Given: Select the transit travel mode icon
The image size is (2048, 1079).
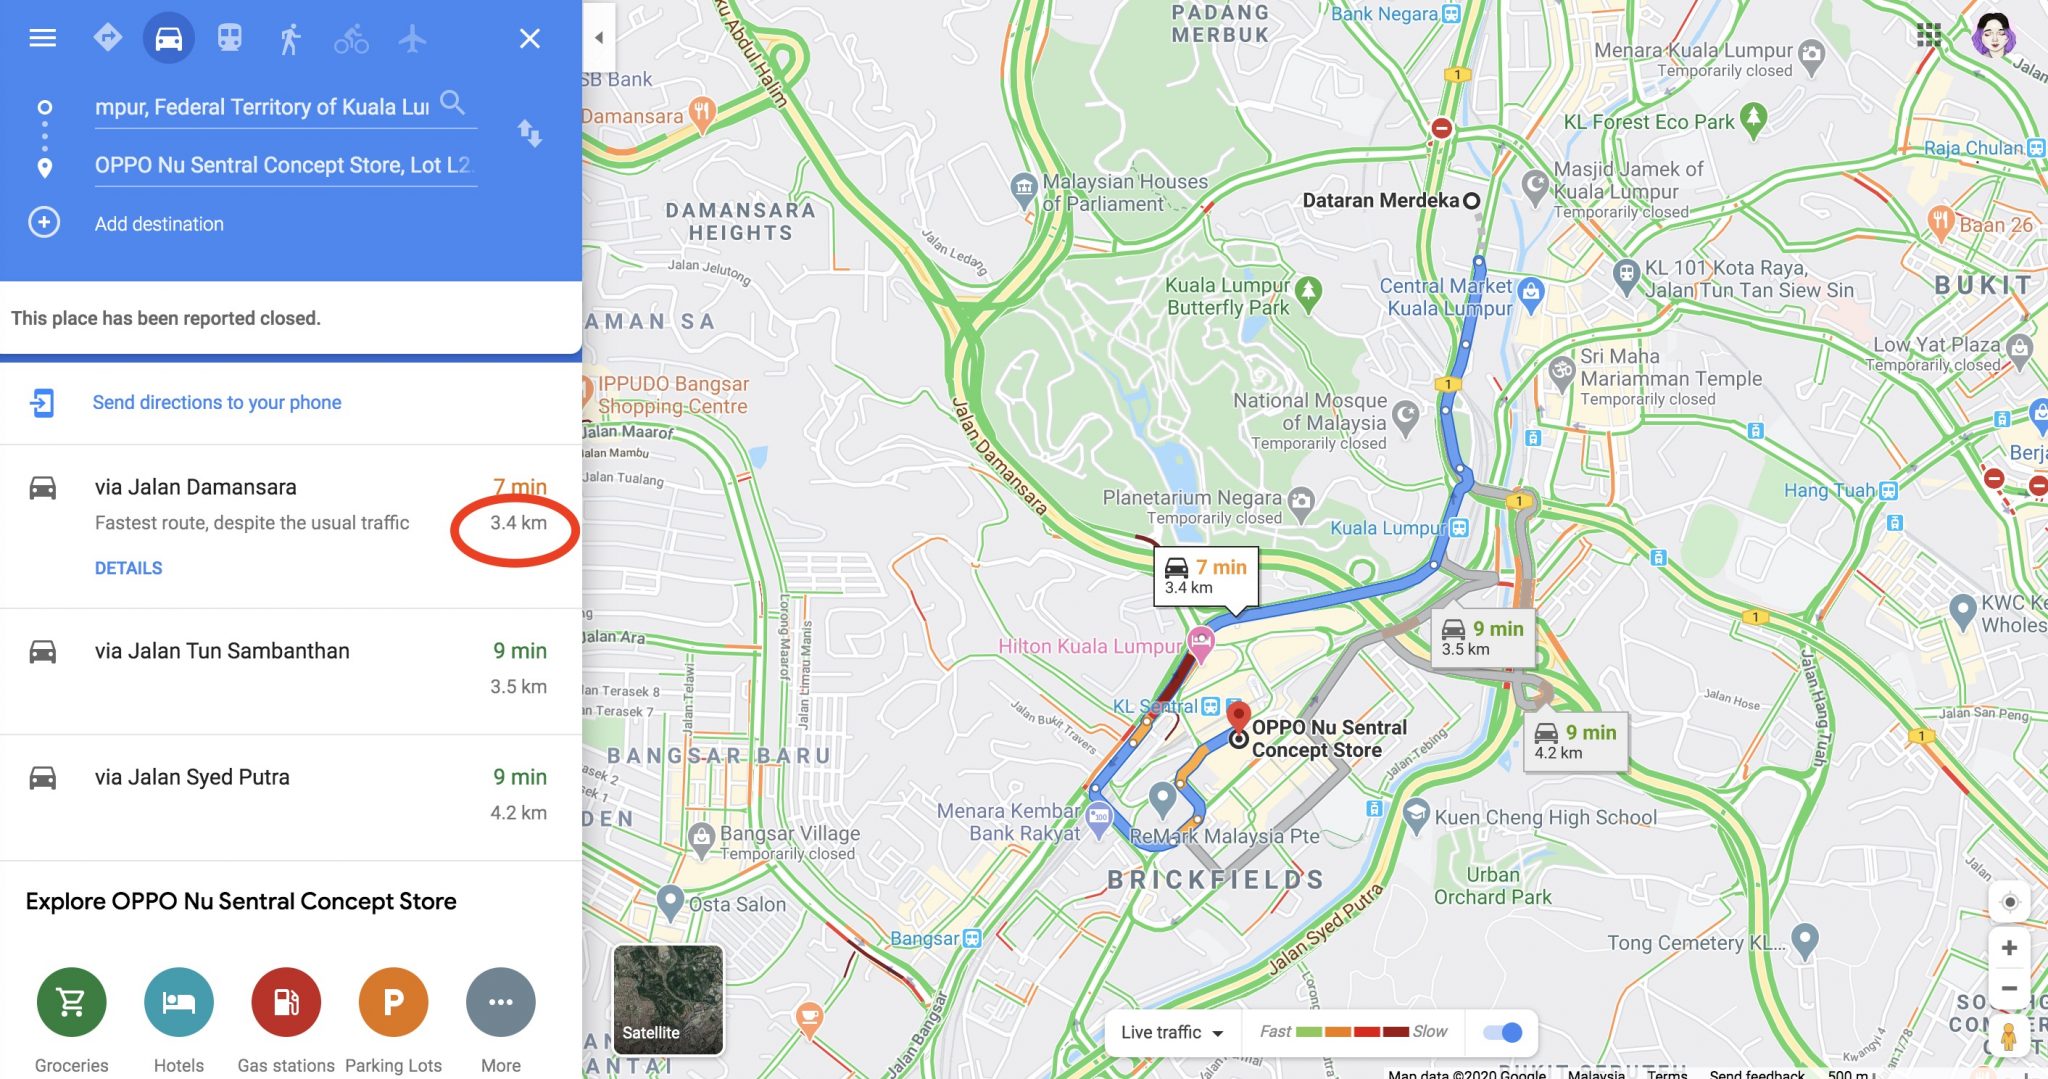Looking at the screenshot, I should tap(230, 38).
